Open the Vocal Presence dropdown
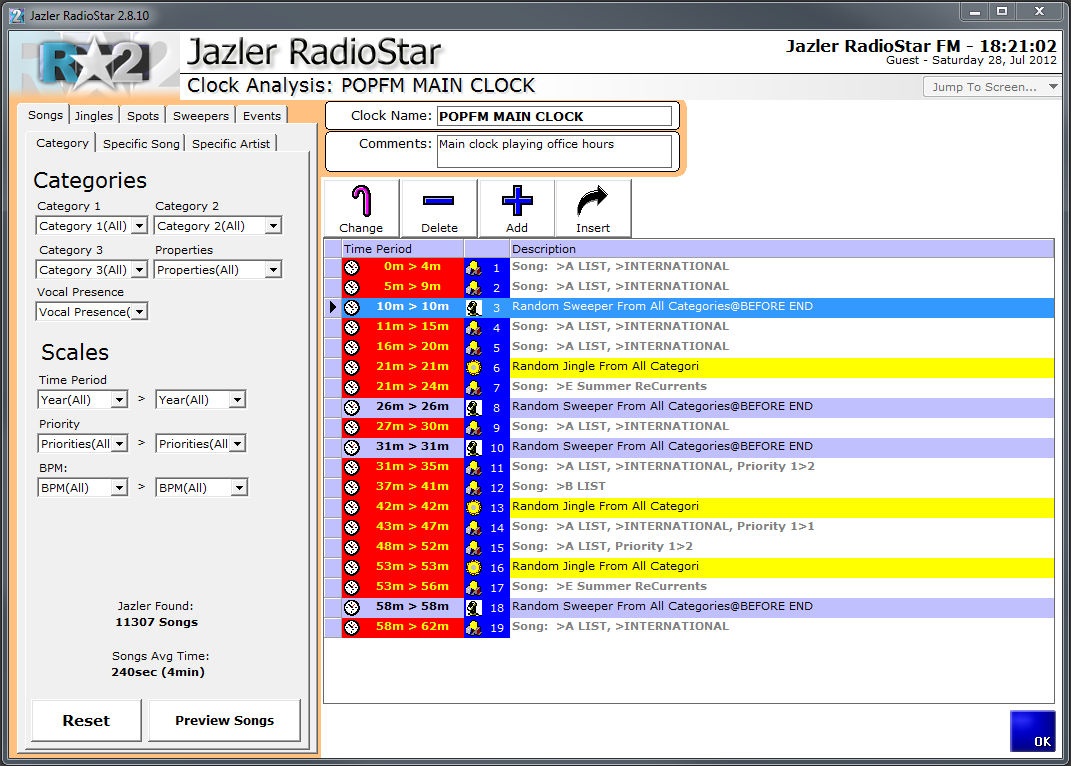 139,312
